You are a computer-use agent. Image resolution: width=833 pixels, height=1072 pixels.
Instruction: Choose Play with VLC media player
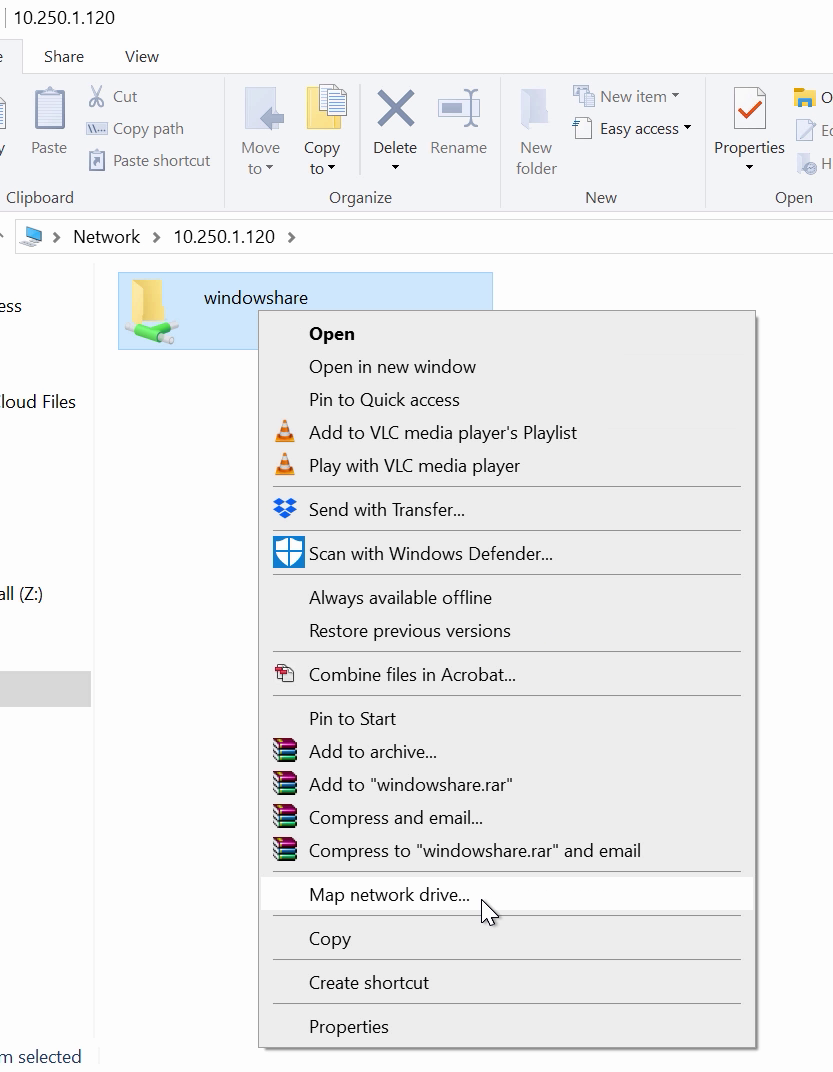pyautogui.click(x=507, y=466)
